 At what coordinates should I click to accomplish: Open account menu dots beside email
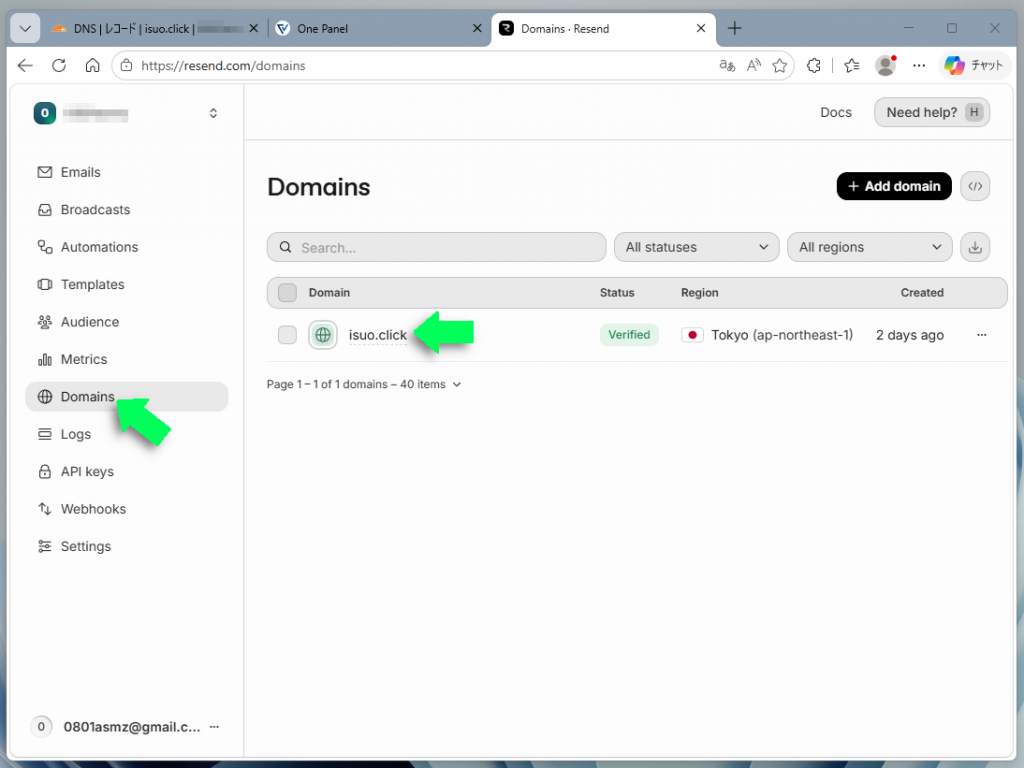(x=214, y=727)
